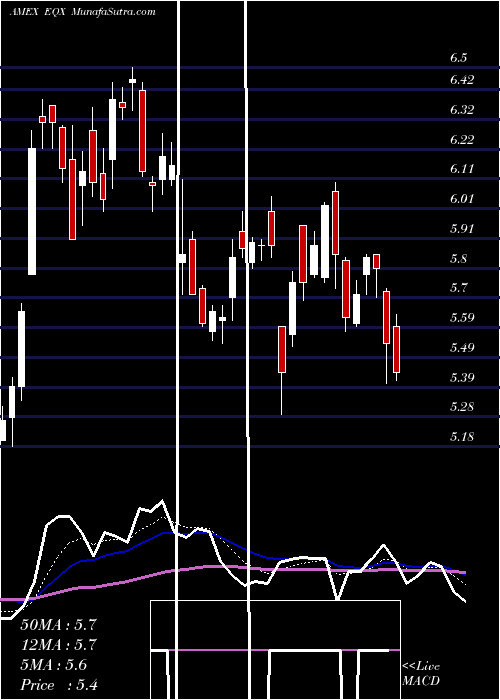This screenshot has height=700, width=500.
Task: Click the '50MA : 5.7' legend entry
Action: pyautogui.click(x=58, y=625)
